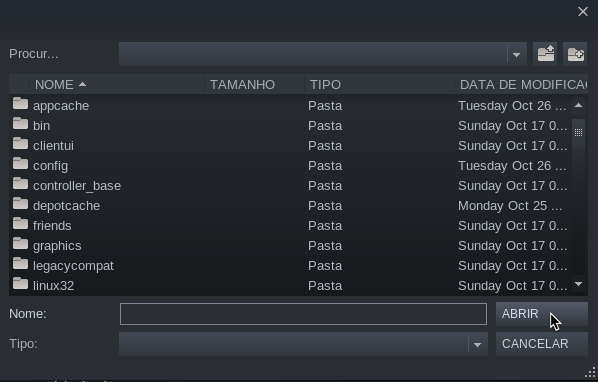Screen dimensions: 598x382
Task: Click Pasta type cell in friends row
Action: click(325, 226)
